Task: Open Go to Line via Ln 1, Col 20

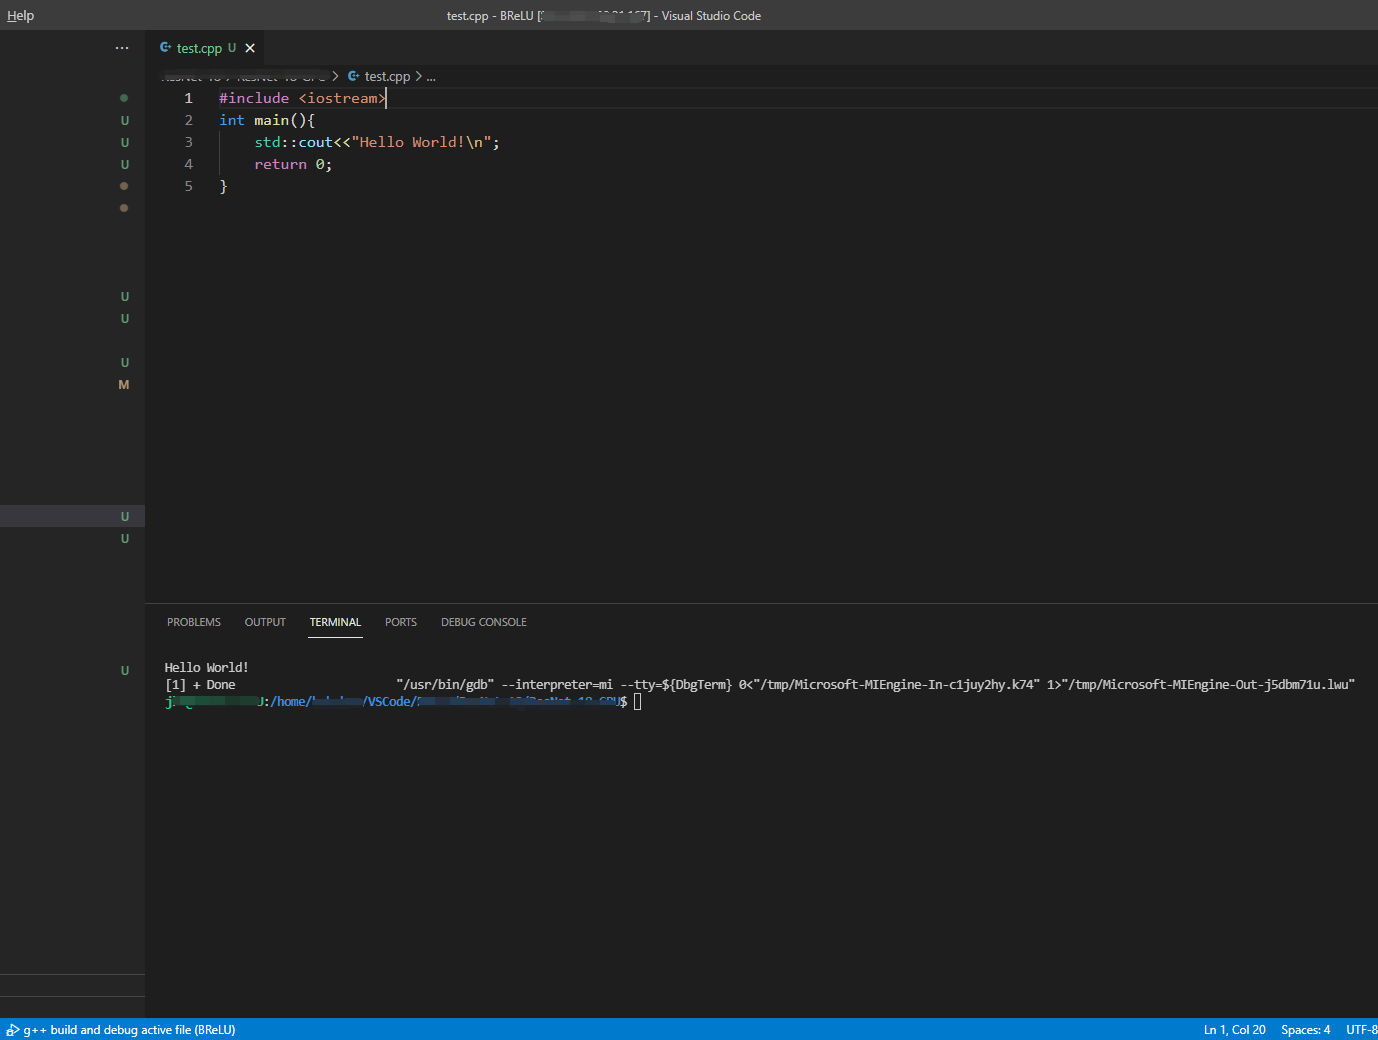Action: tap(1235, 1029)
